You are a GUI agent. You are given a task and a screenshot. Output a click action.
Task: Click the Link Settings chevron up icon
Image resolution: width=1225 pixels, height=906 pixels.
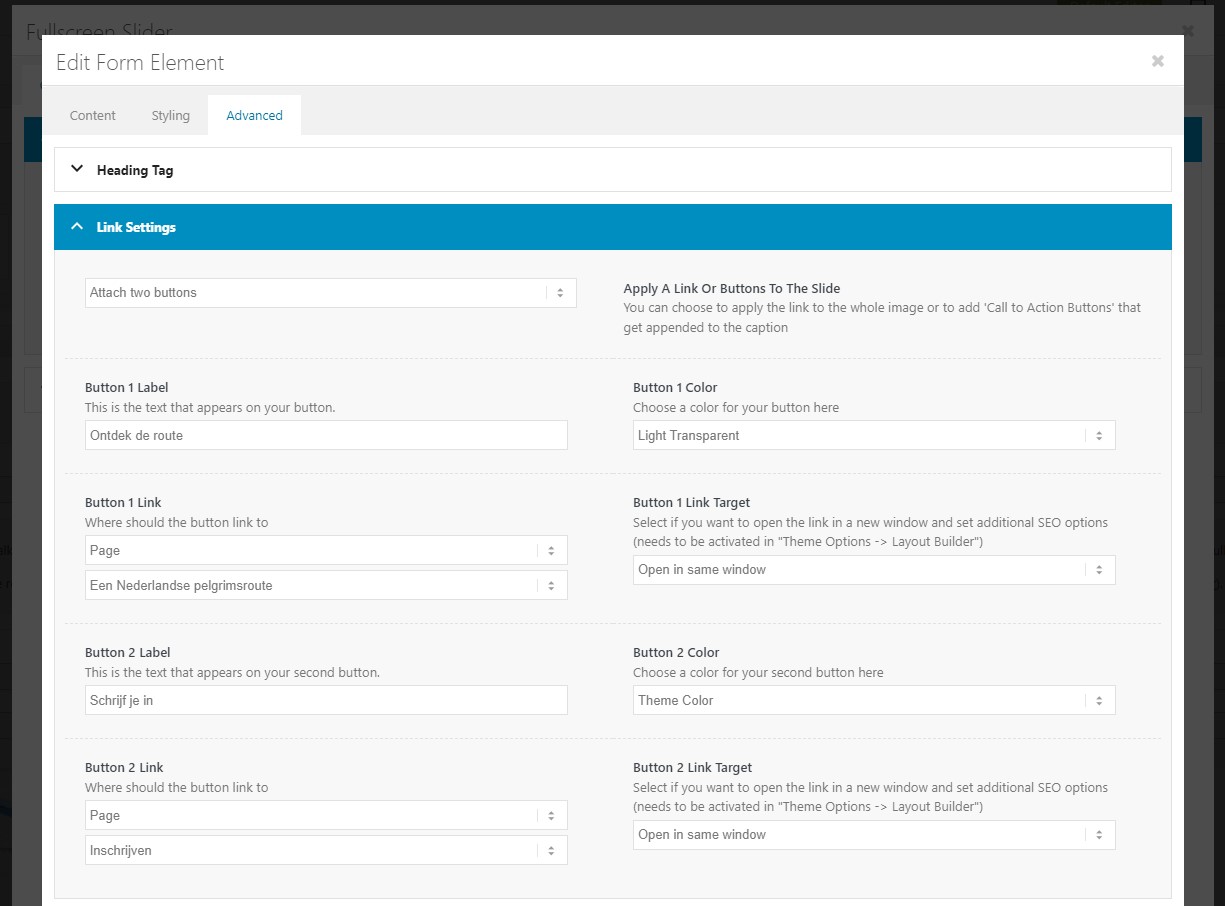click(x=77, y=227)
